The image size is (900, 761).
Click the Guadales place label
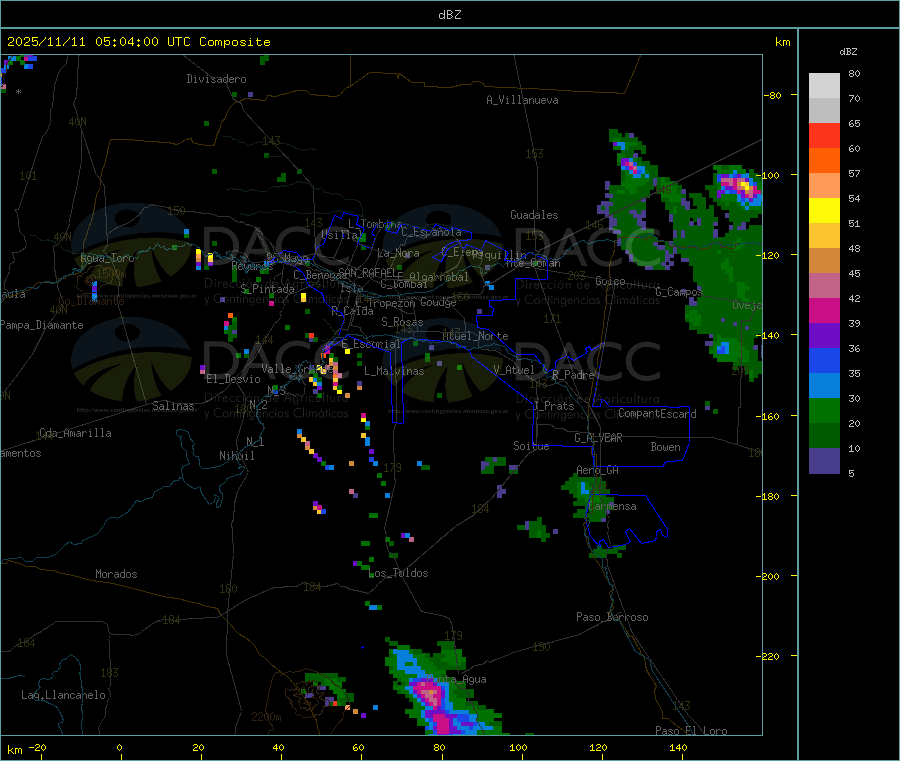534,215
